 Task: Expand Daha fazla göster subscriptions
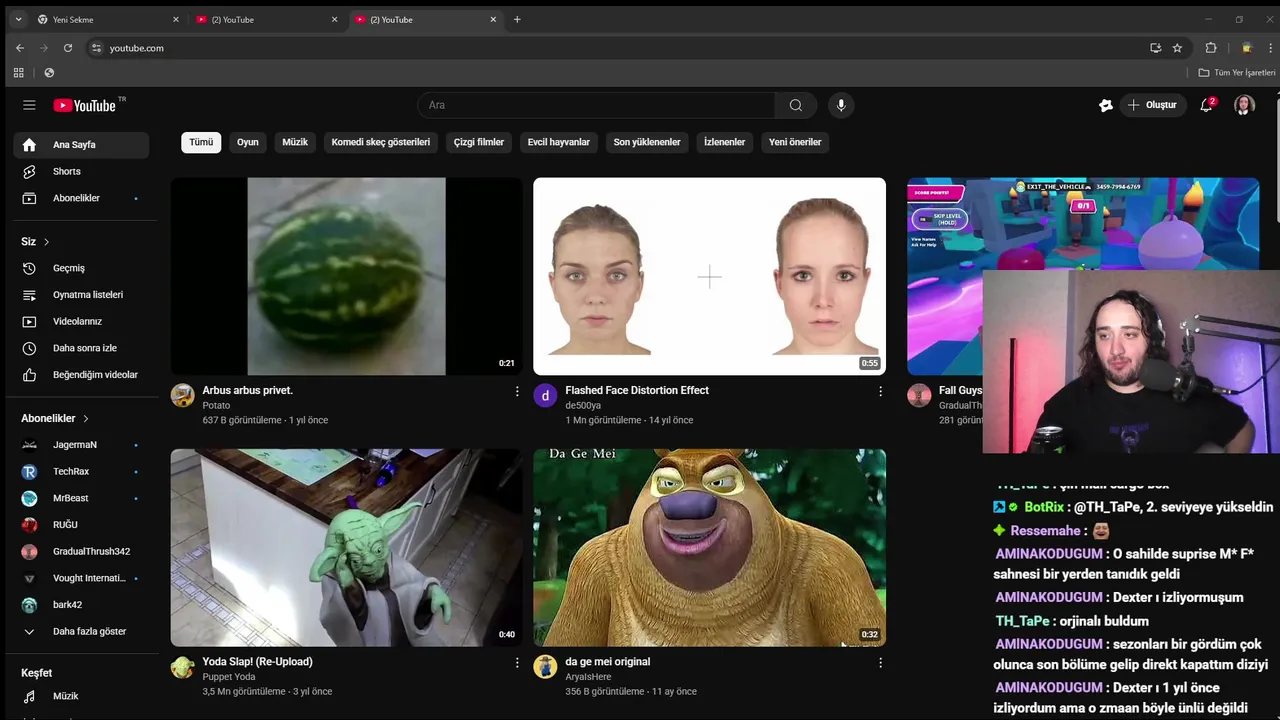click(81, 632)
